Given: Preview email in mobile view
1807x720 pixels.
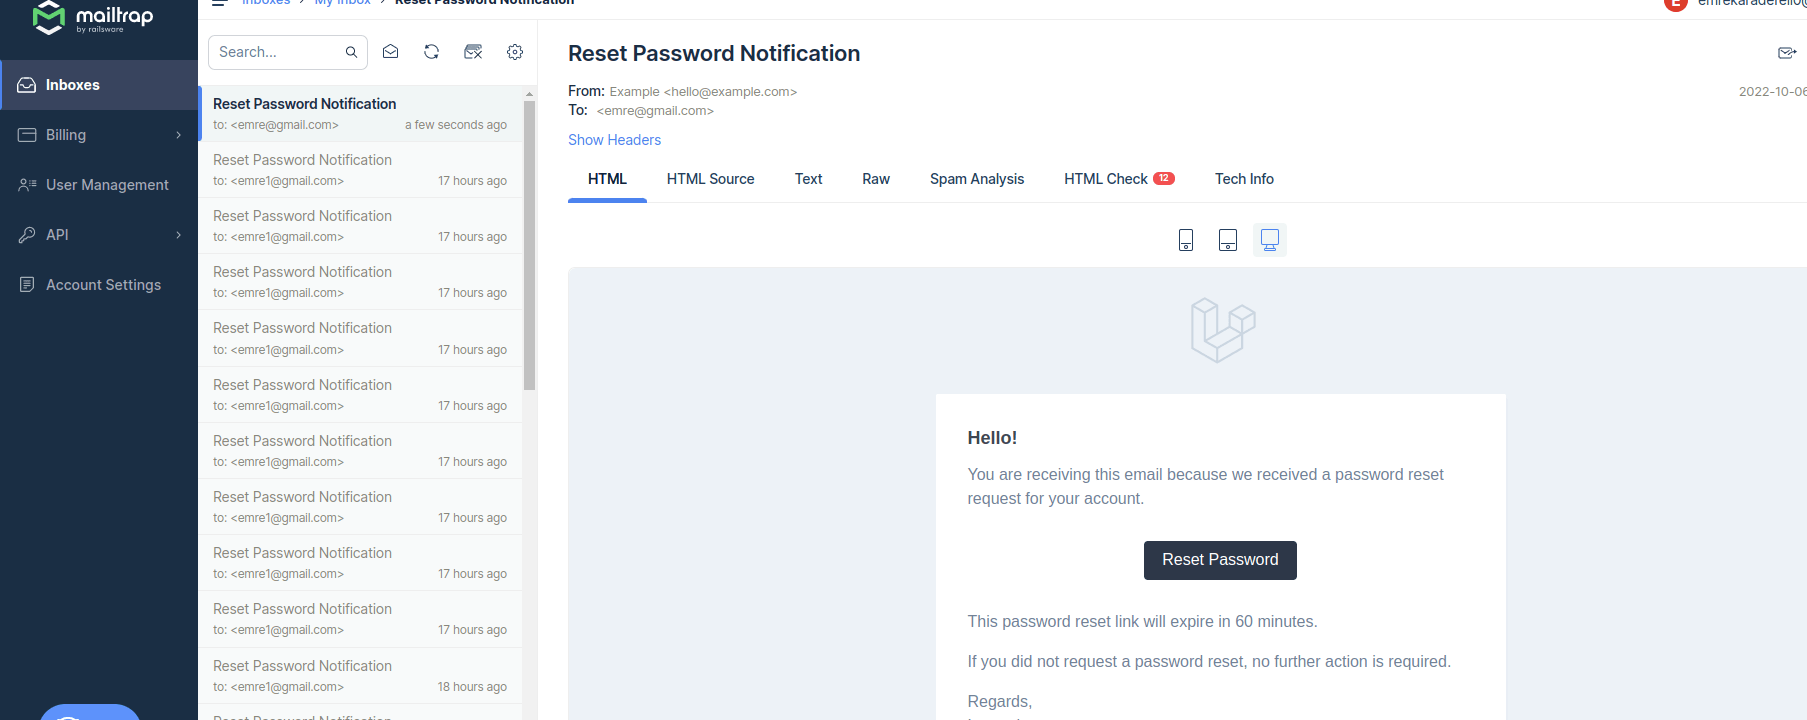Looking at the screenshot, I should pyautogui.click(x=1186, y=240).
